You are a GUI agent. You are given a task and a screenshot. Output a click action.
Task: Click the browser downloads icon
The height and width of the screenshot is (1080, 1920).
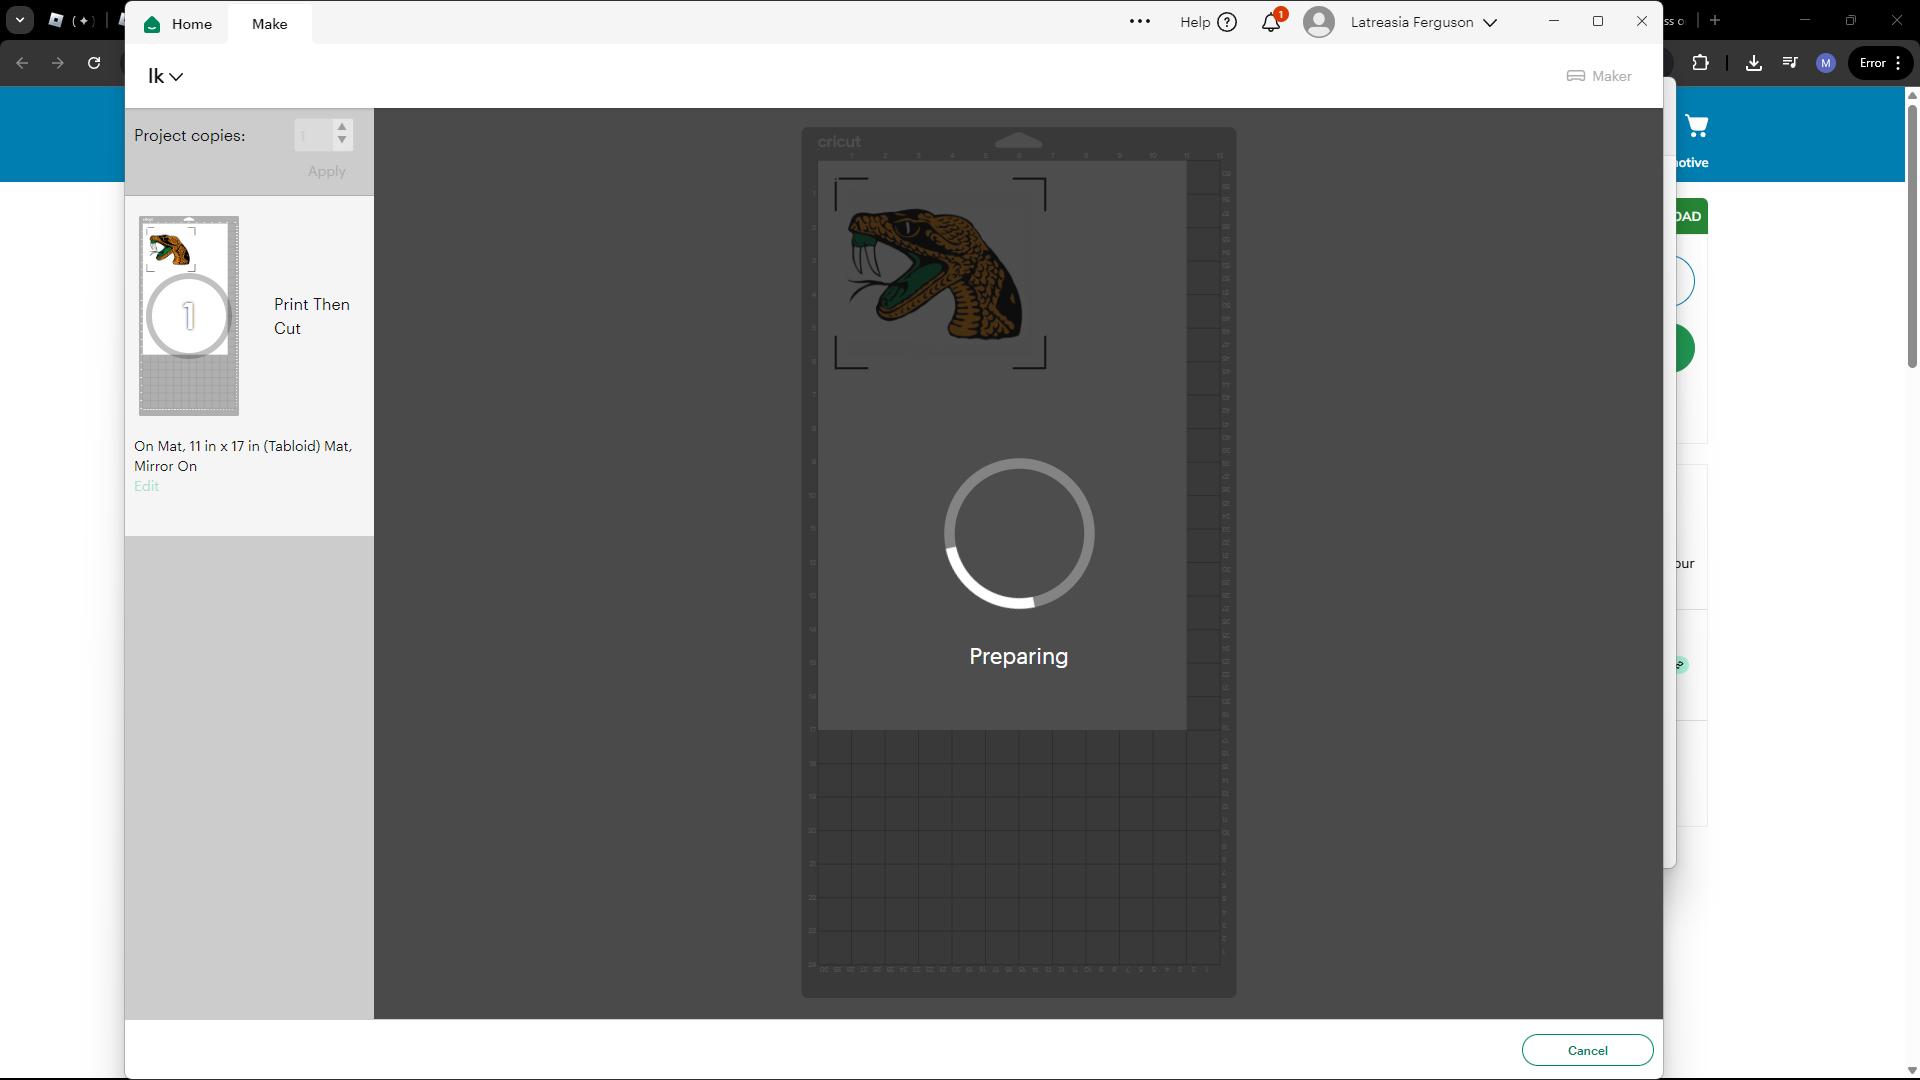pyautogui.click(x=1754, y=63)
